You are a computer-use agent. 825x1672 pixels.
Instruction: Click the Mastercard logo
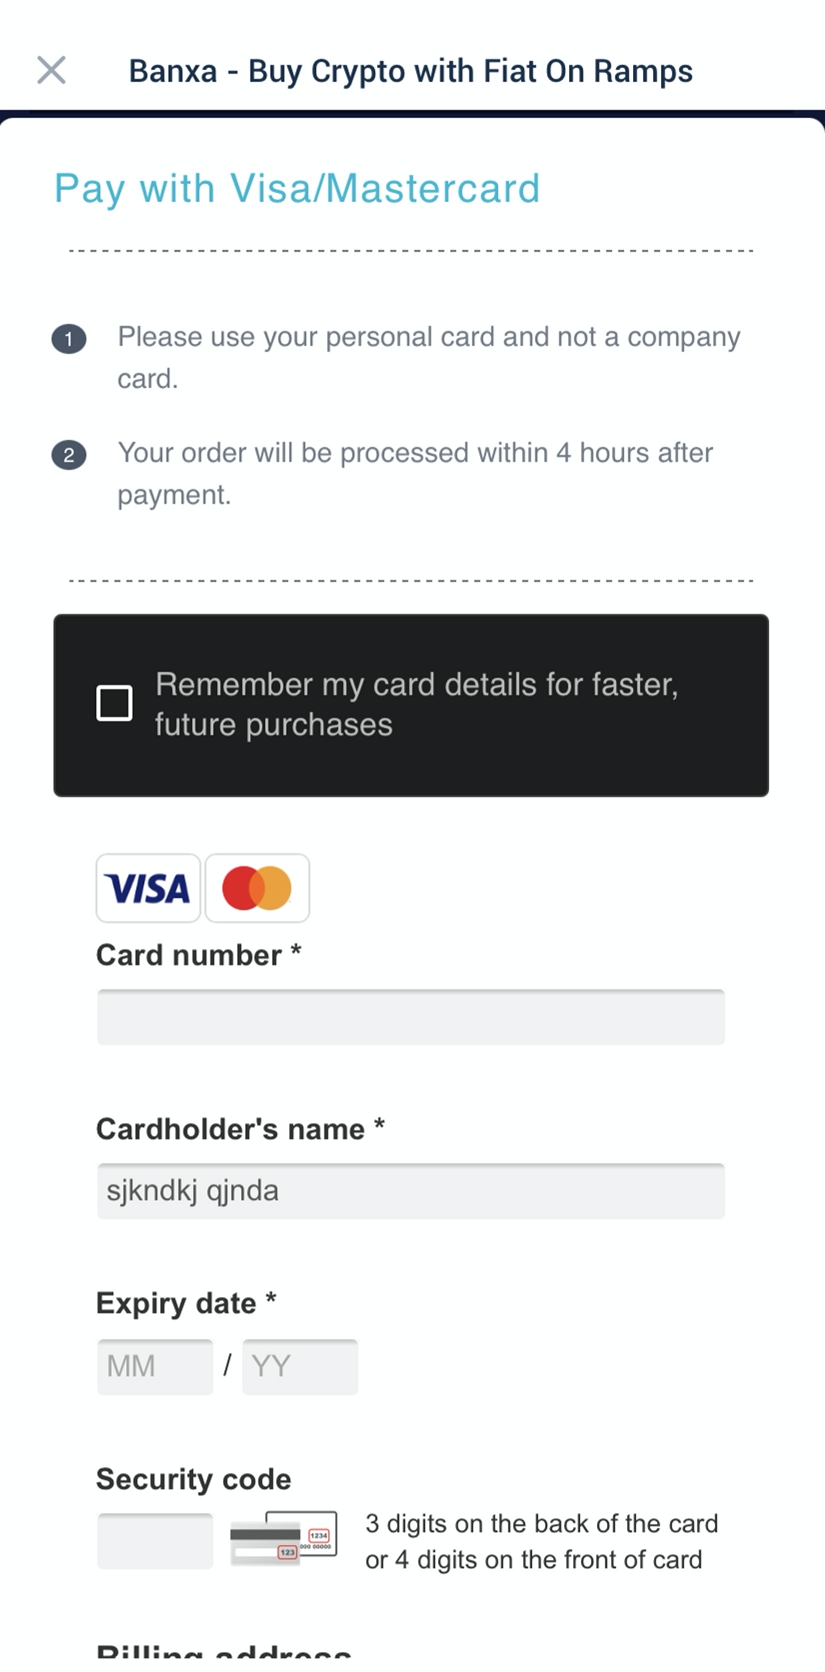(257, 888)
